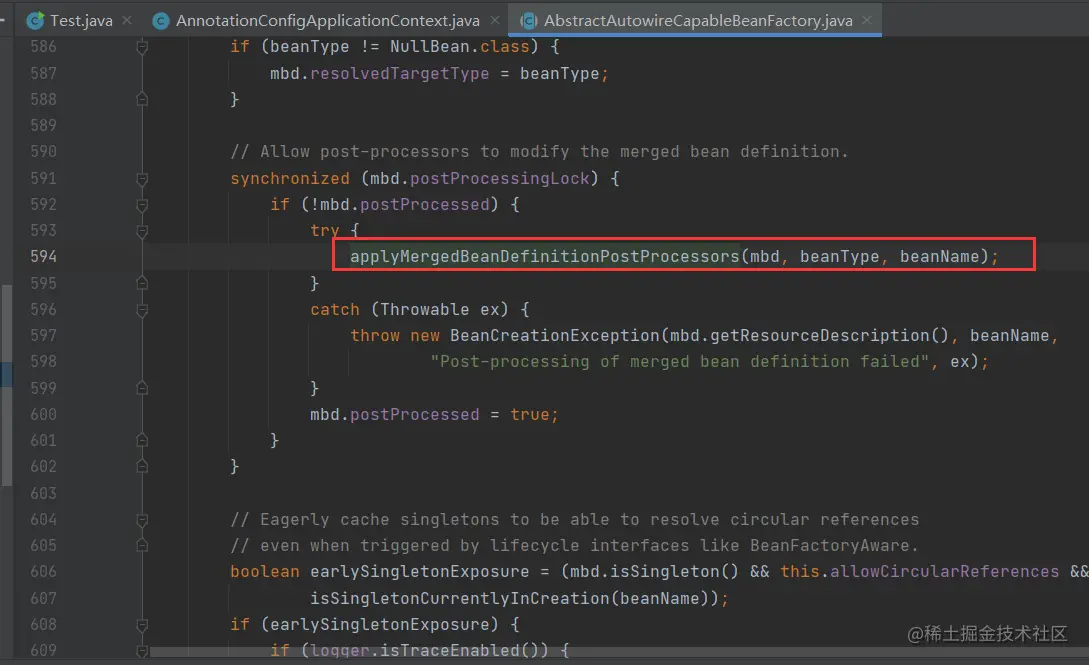Screen dimensions: 1089x665
Task: Click AbstractAutowireCapableBeanFactory.java class icon
Action: pyautogui.click(x=529, y=21)
